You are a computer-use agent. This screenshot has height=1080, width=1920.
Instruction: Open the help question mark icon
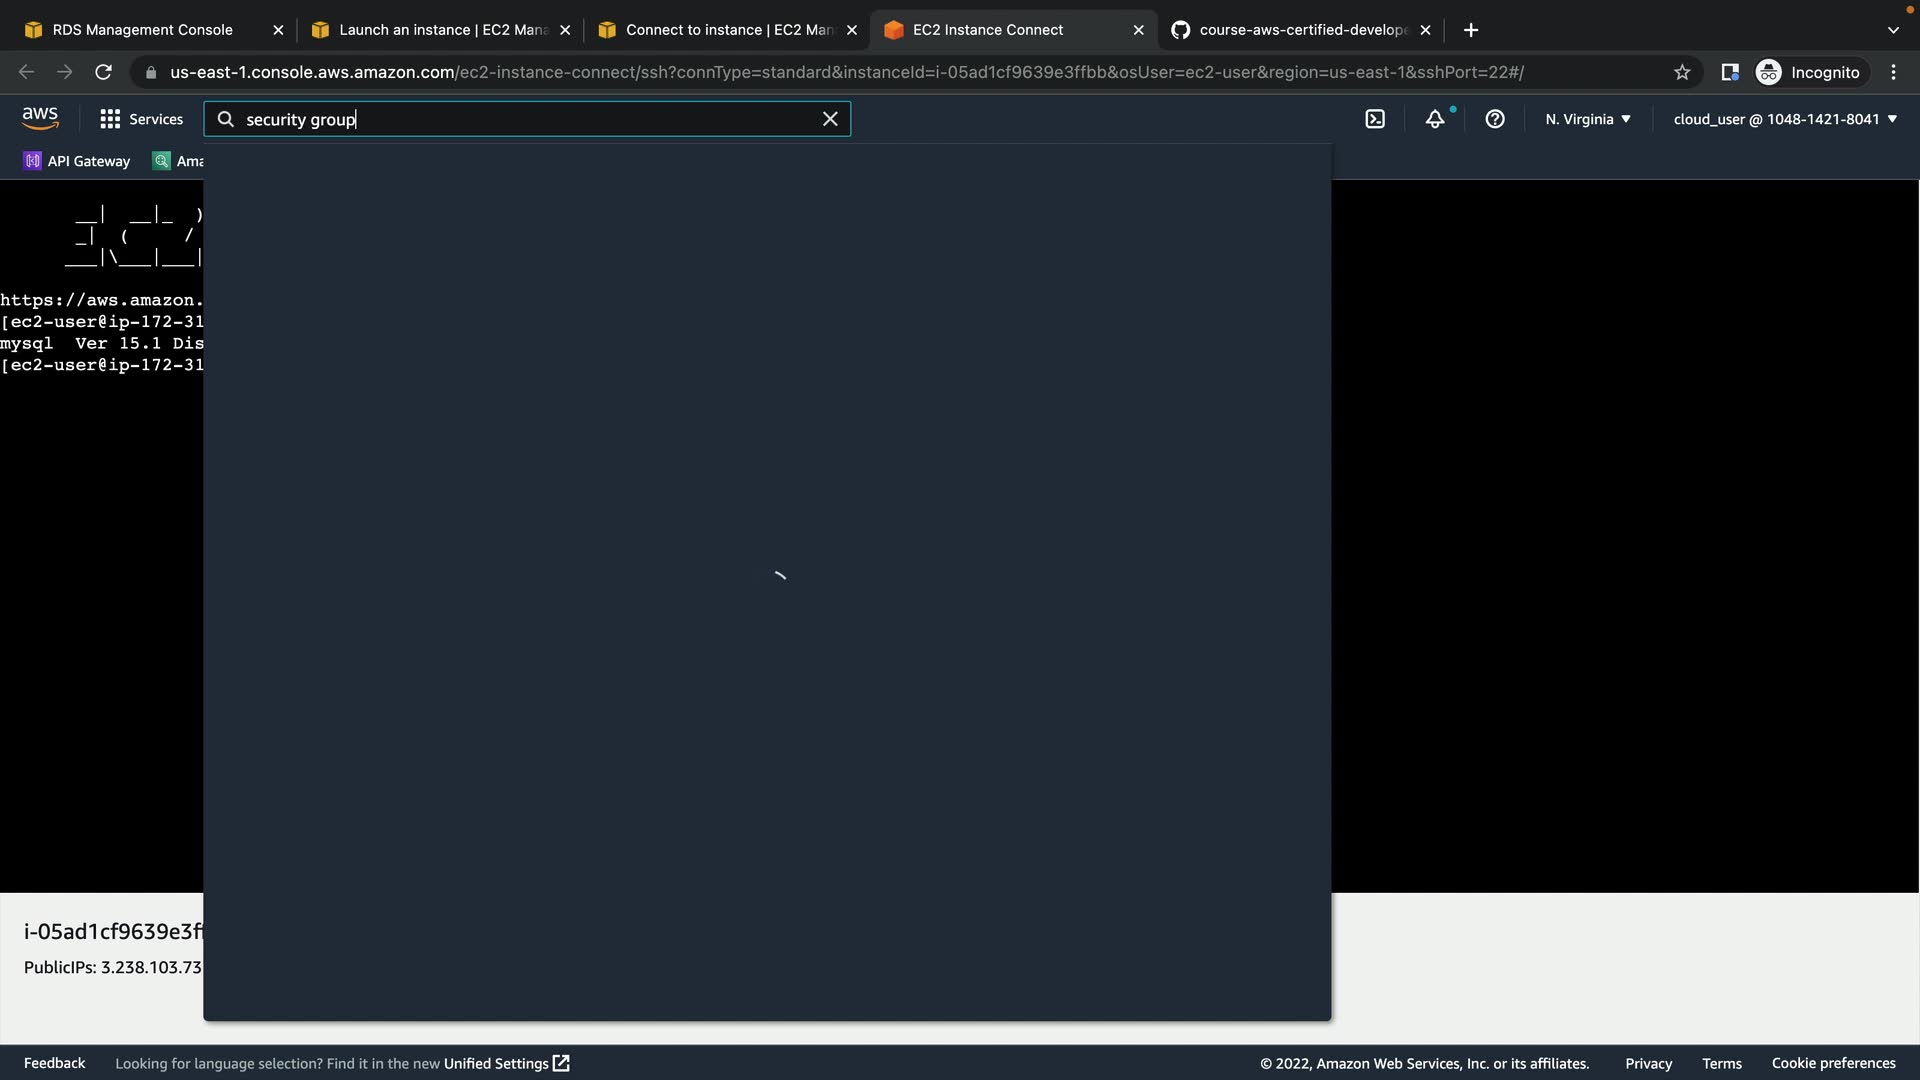(1495, 119)
